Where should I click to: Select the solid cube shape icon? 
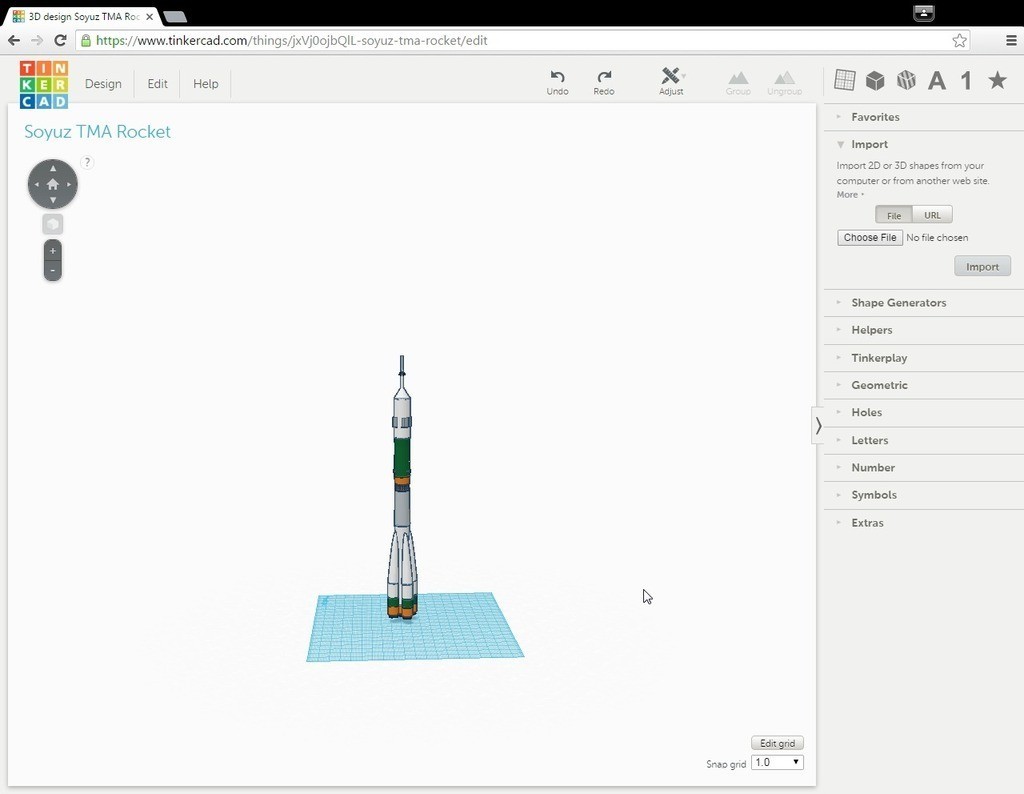click(875, 80)
